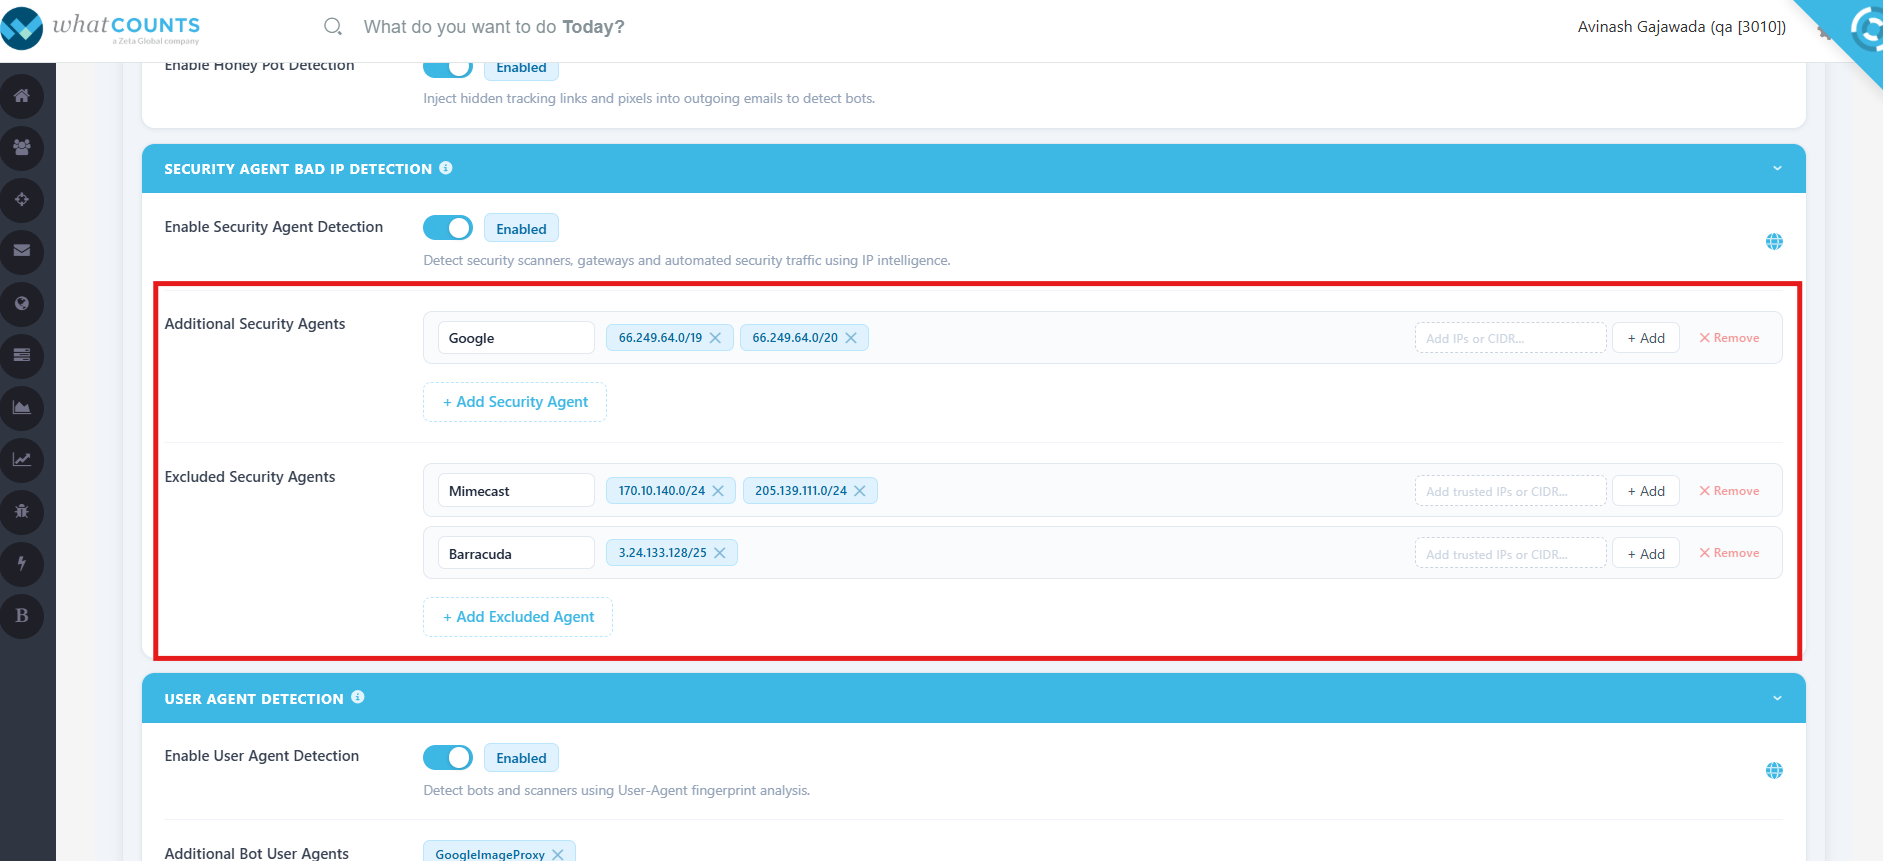Click the Add Excluded Agent button

click(x=518, y=617)
